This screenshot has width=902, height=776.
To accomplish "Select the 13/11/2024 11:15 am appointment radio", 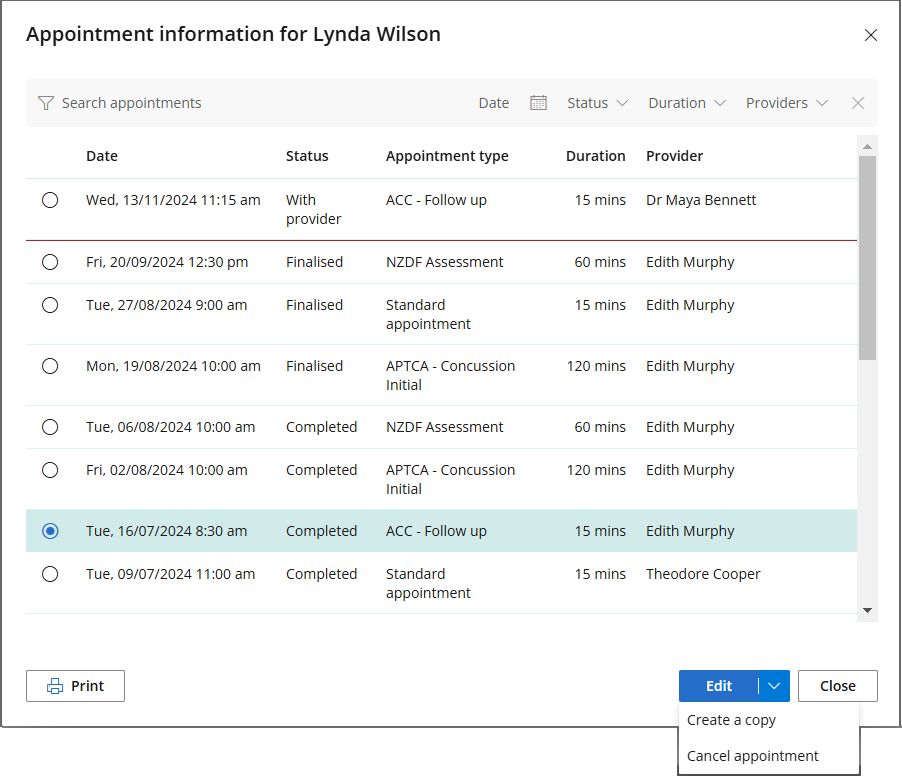I will coord(50,200).
